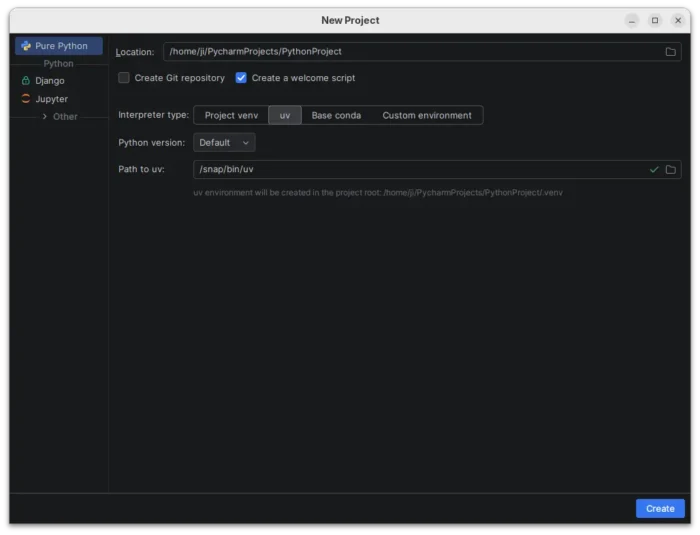Enable Create Git repository checkbox

click(124, 78)
